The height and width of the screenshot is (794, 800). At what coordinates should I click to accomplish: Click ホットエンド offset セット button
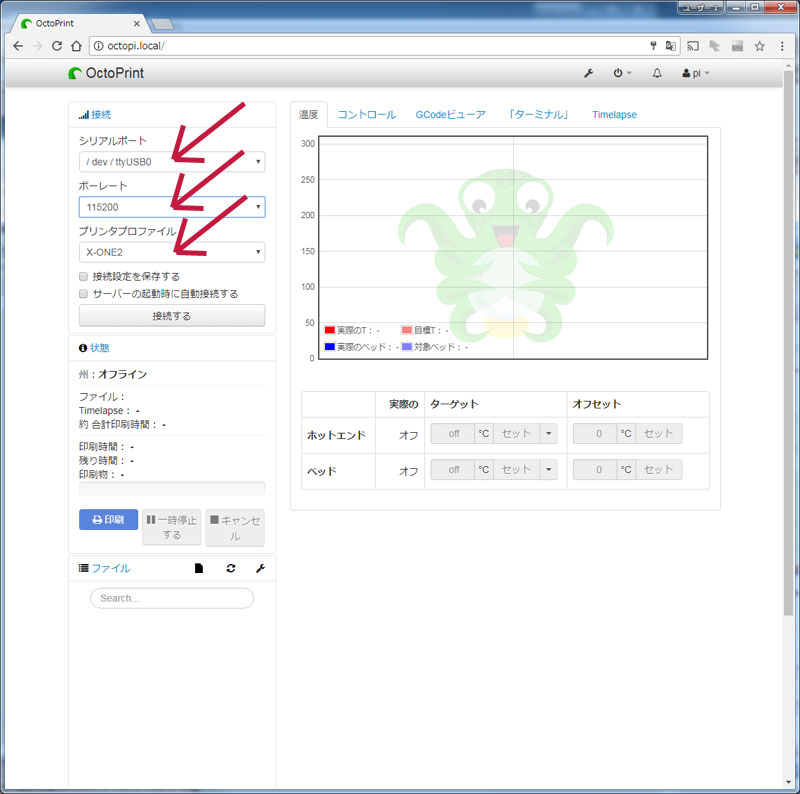coord(659,434)
